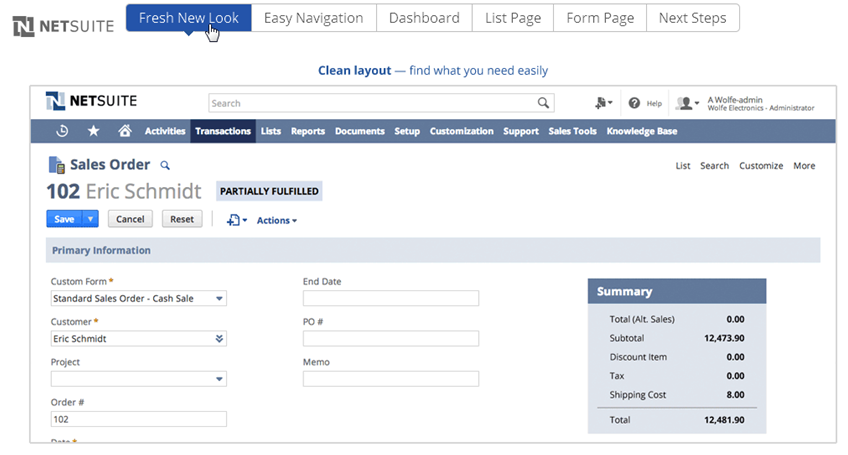
Task: Click the global search magnifier icon
Action: tap(544, 103)
